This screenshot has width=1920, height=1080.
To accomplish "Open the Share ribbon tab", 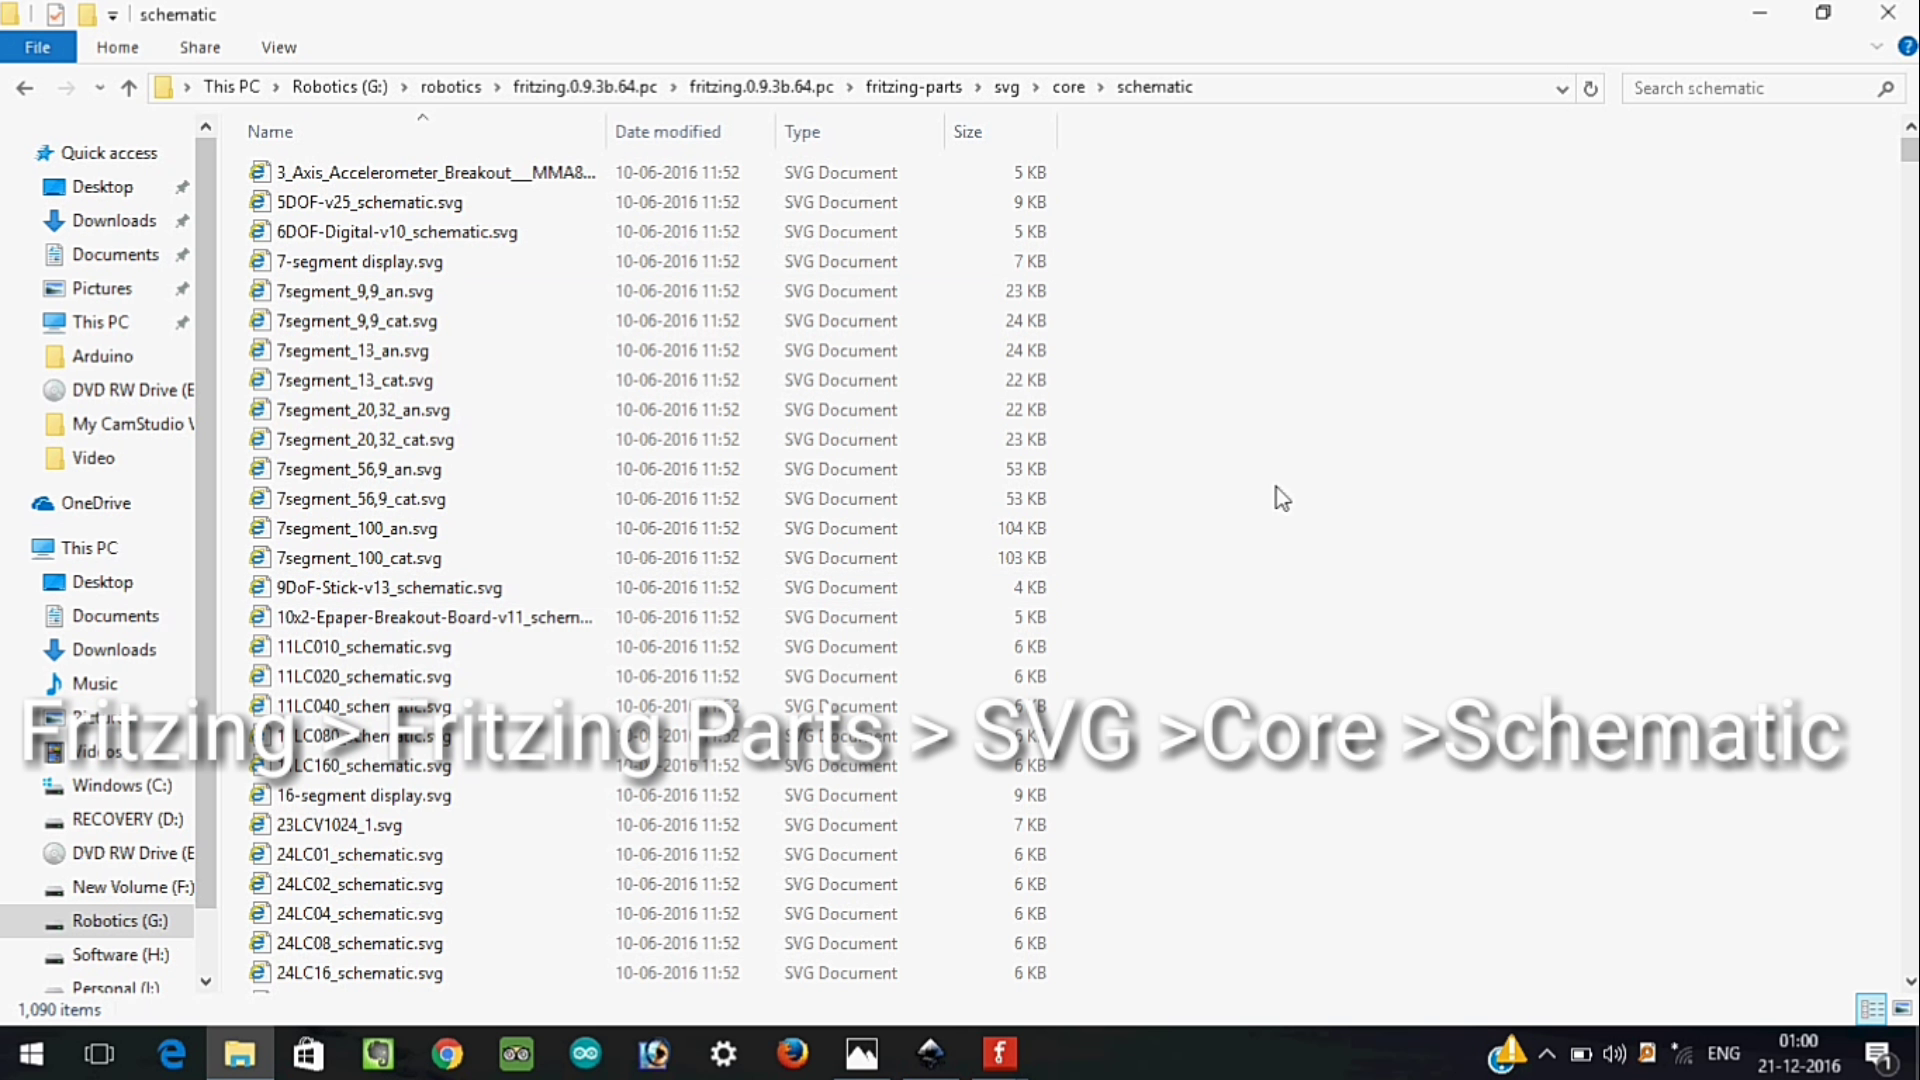I will tap(200, 47).
